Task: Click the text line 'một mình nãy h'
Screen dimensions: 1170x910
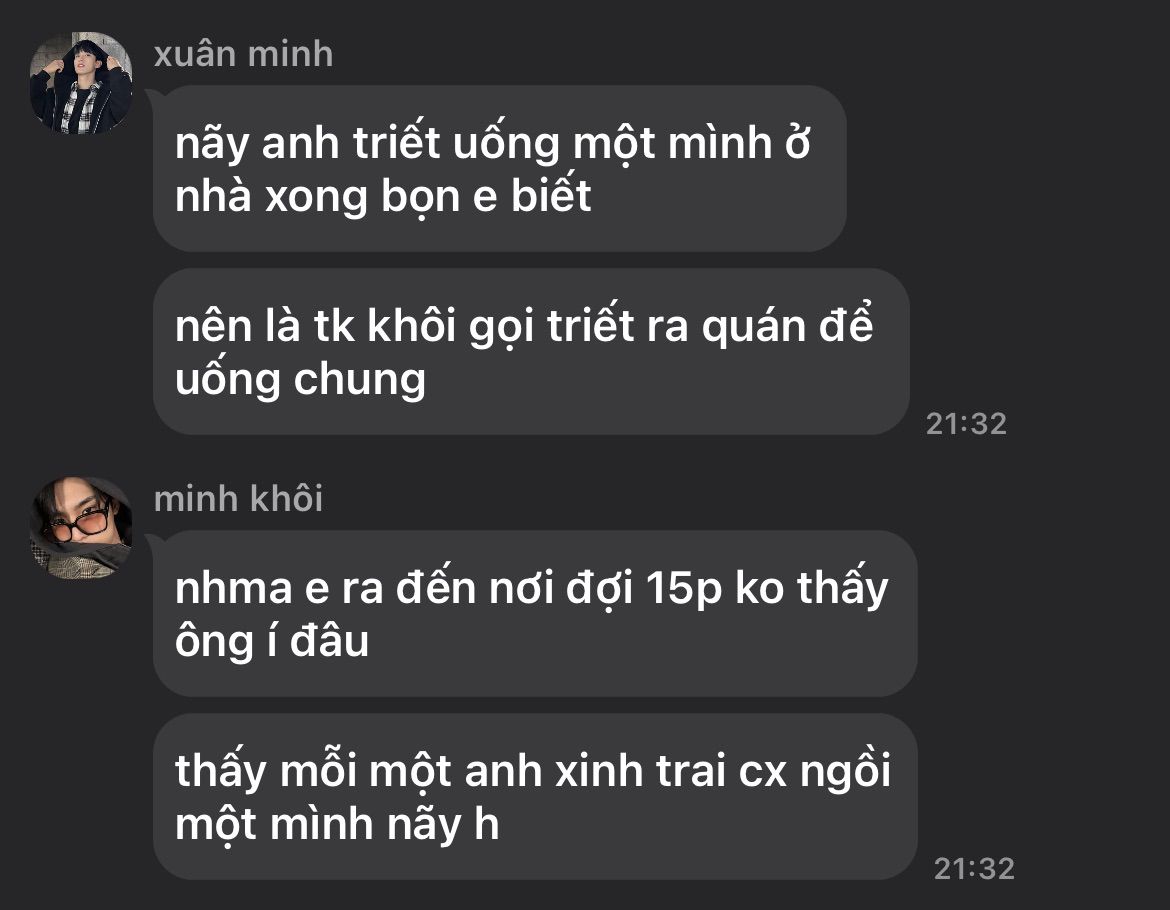Action: pos(337,825)
